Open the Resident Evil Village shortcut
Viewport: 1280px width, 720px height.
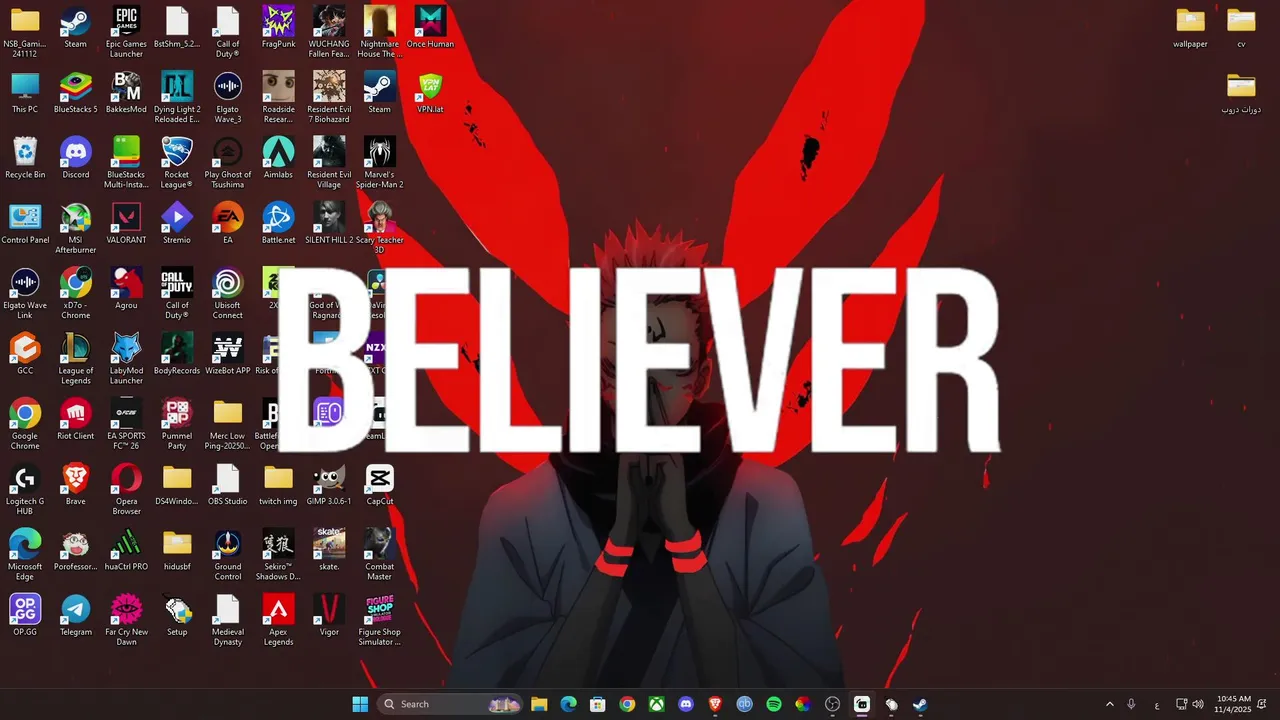pyautogui.click(x=329, y=162)
